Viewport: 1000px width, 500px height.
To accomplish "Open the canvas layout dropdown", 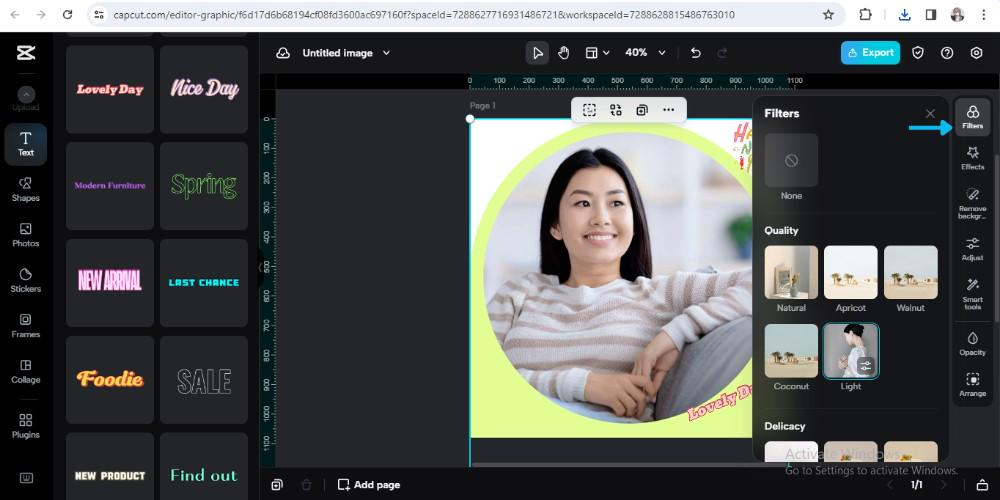I will 598,53.
